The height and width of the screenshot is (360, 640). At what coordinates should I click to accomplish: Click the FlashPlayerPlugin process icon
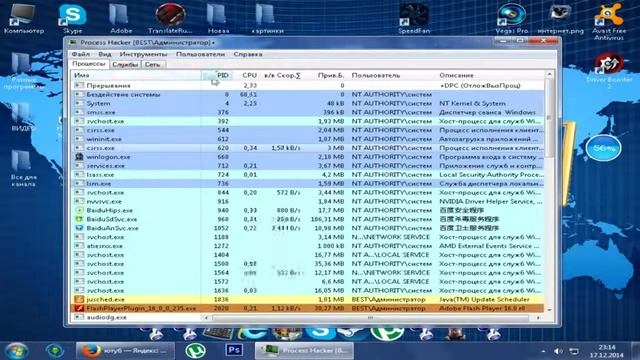tap(79, 308)
